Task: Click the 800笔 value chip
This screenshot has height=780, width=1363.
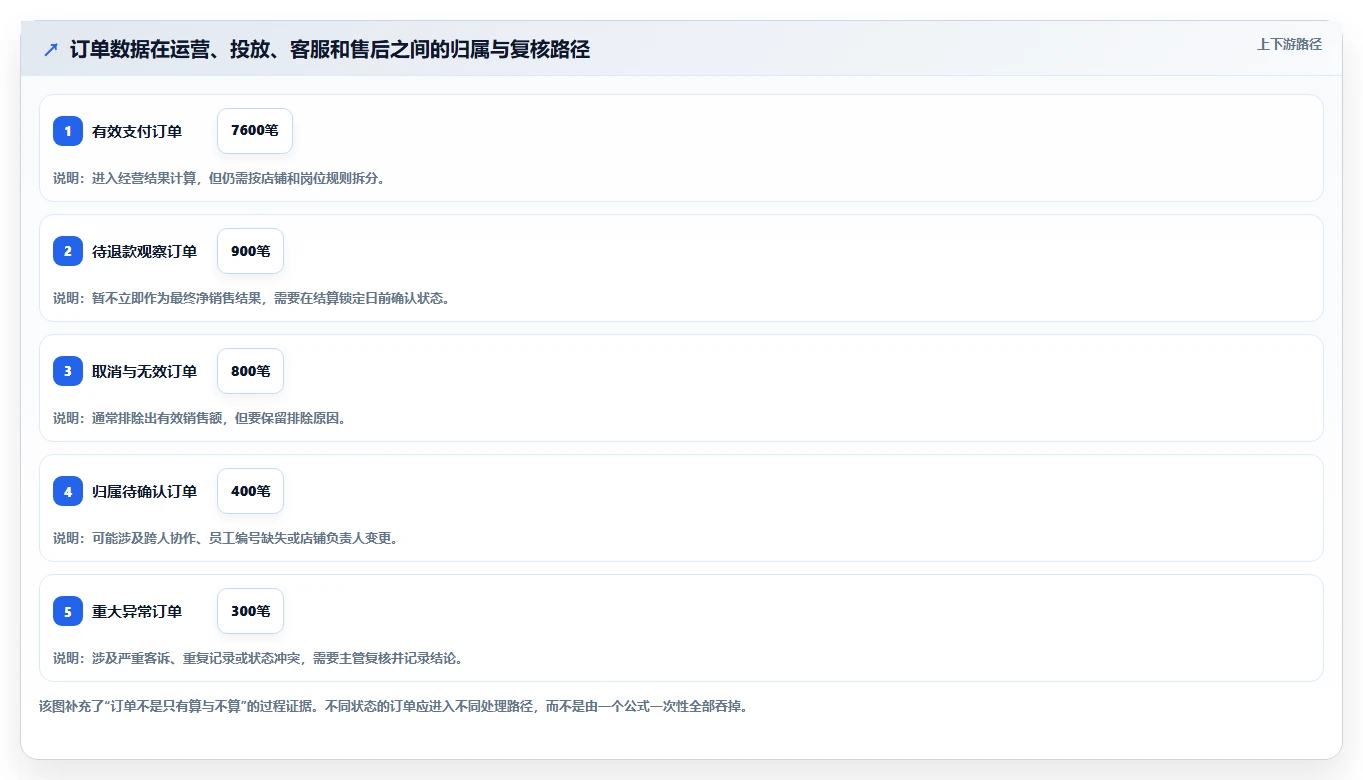Action: pos(251,371)
